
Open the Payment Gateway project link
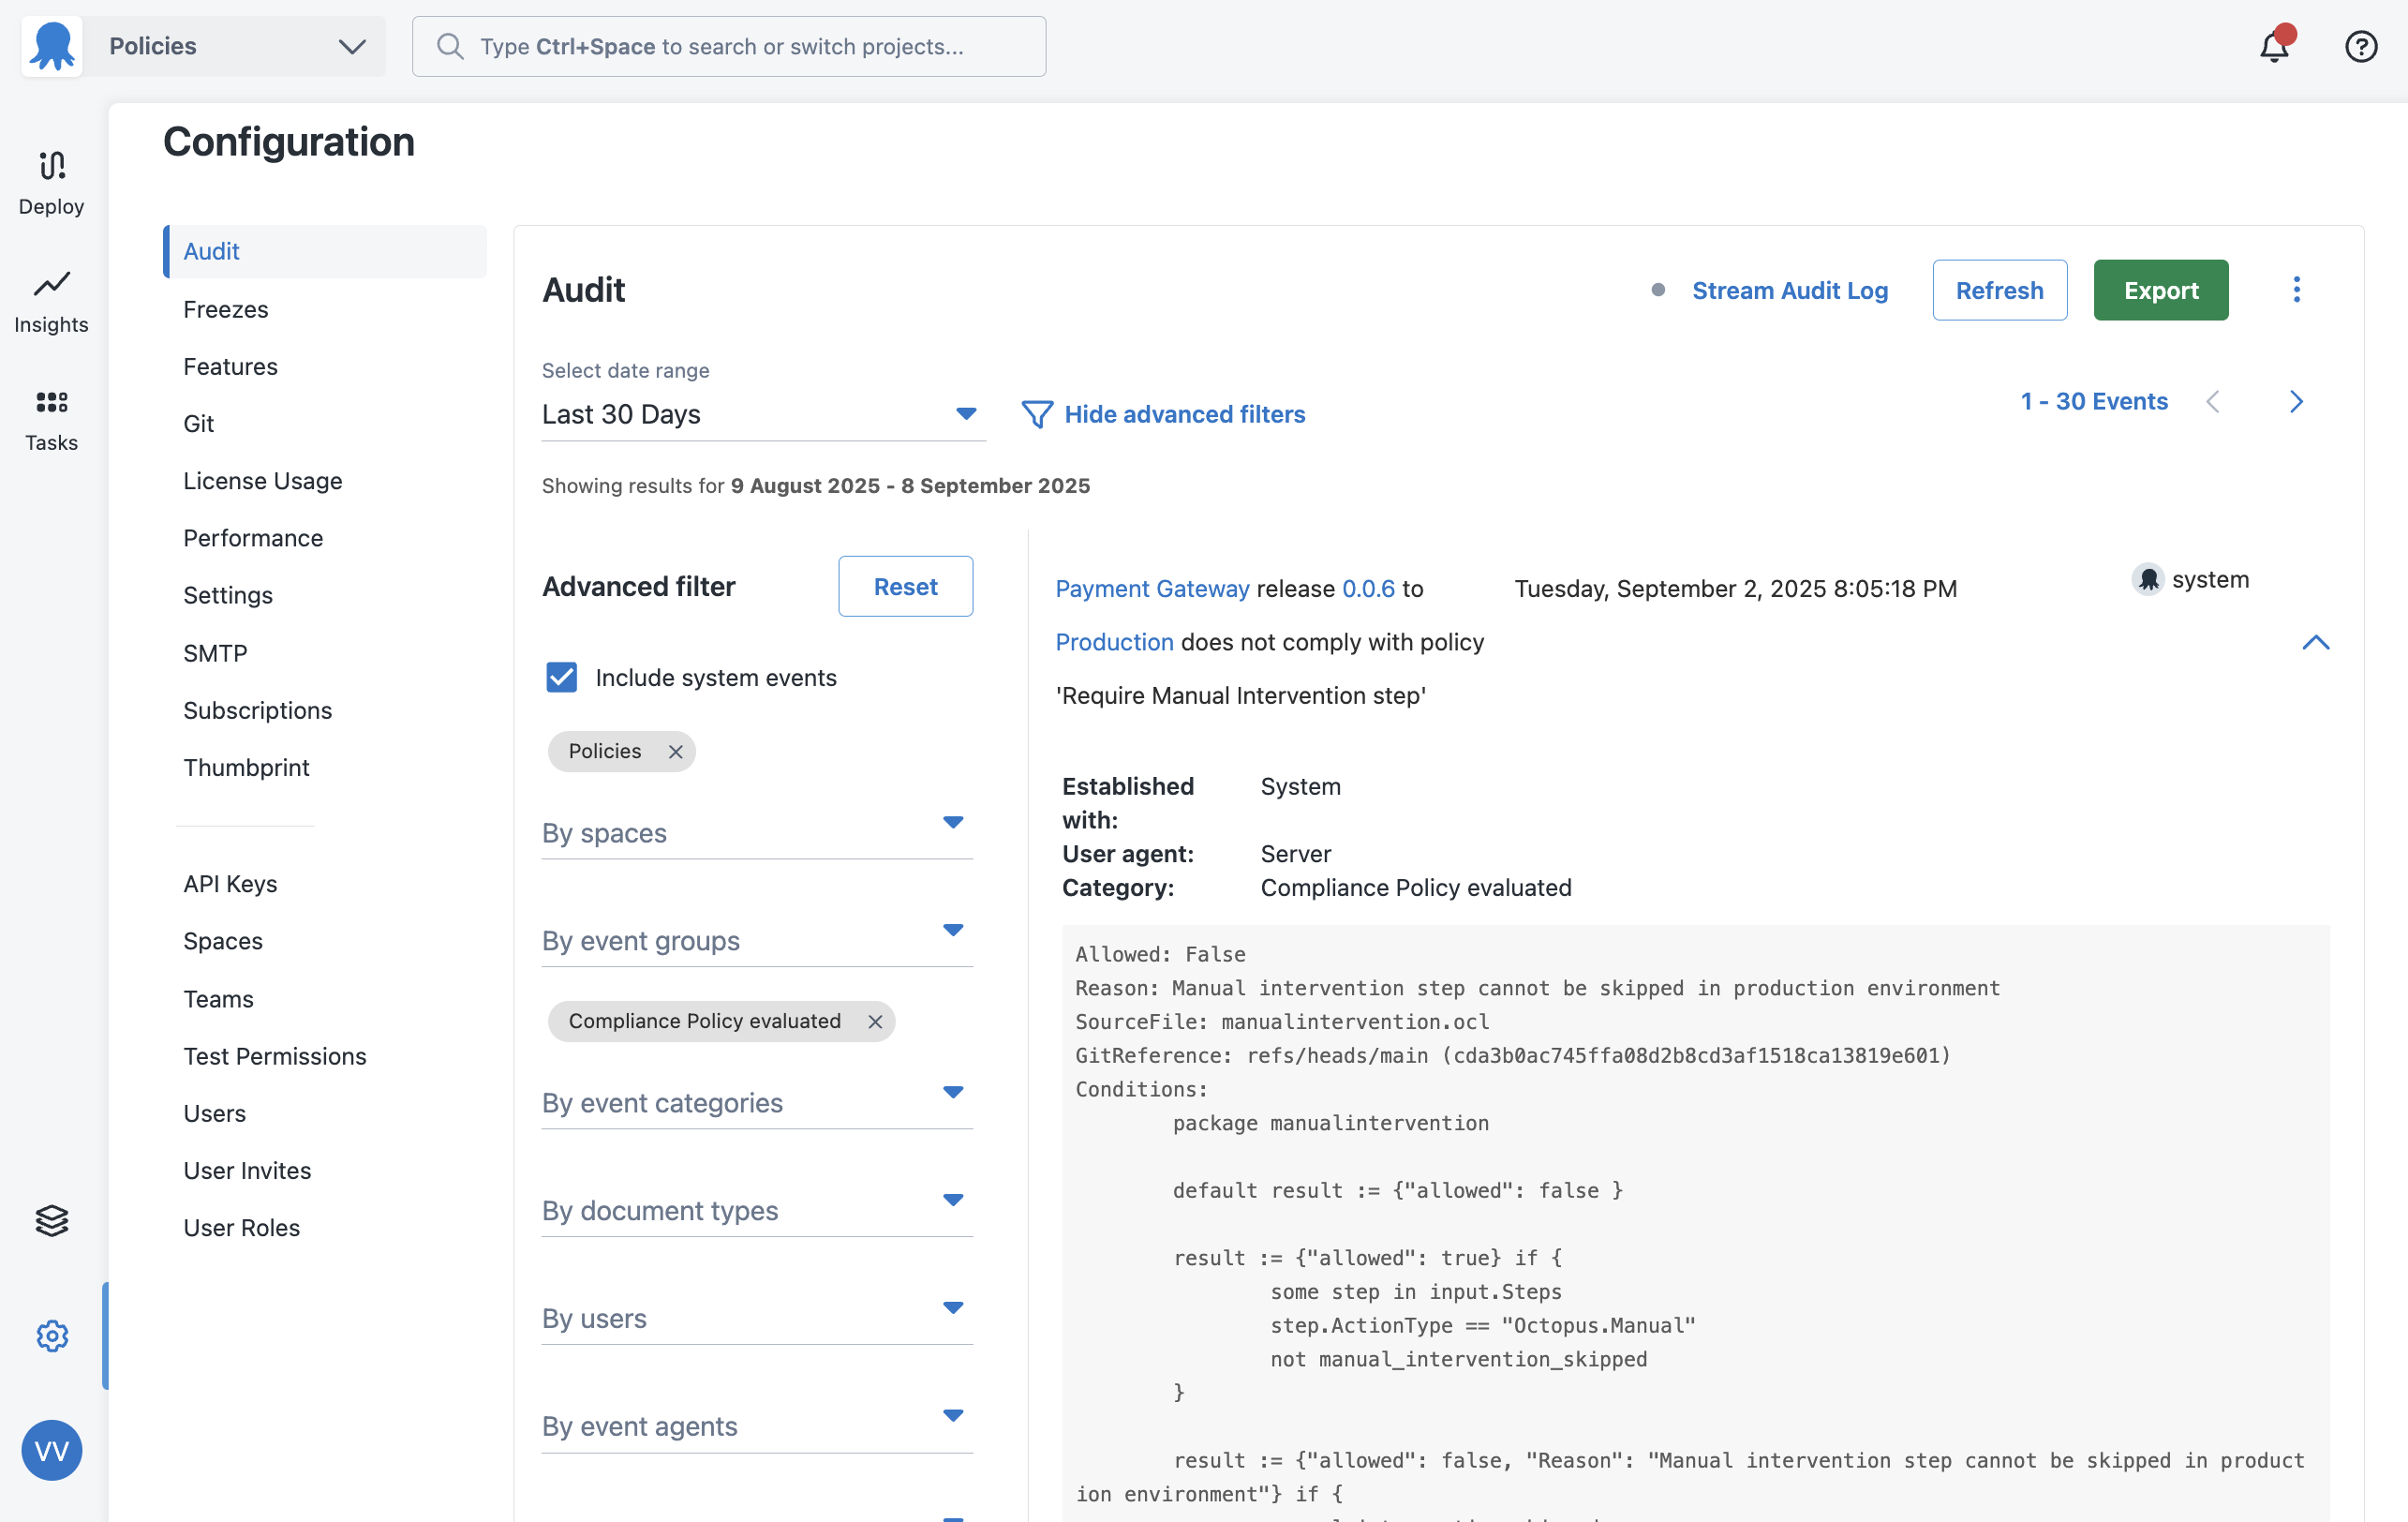point(1152,588)
